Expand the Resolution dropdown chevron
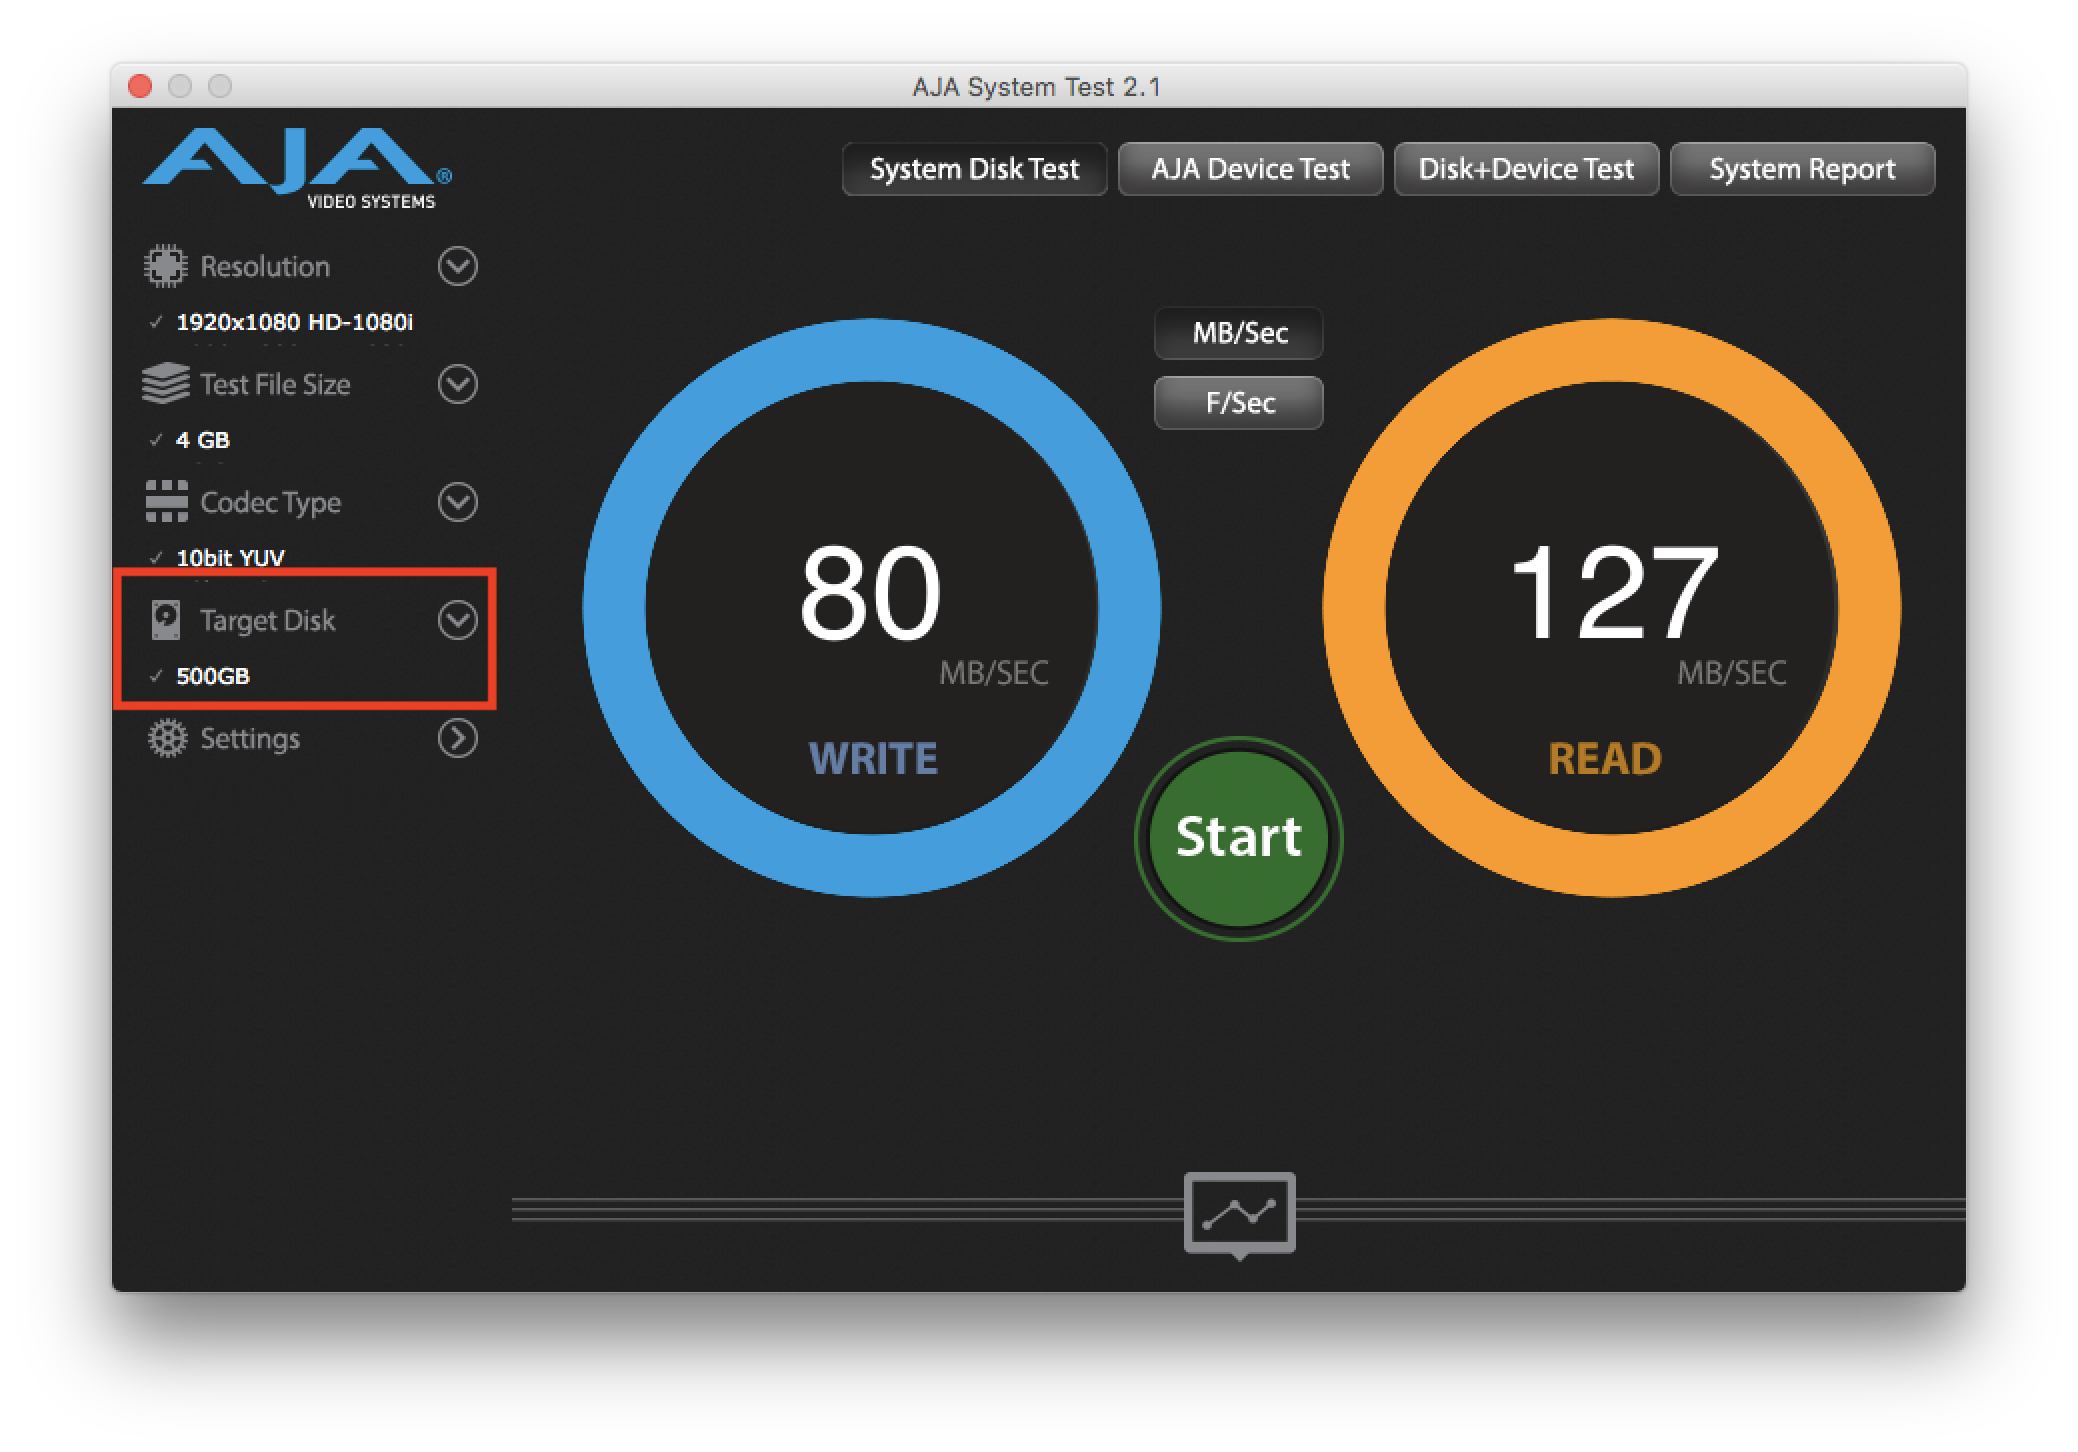 (457, 266)
